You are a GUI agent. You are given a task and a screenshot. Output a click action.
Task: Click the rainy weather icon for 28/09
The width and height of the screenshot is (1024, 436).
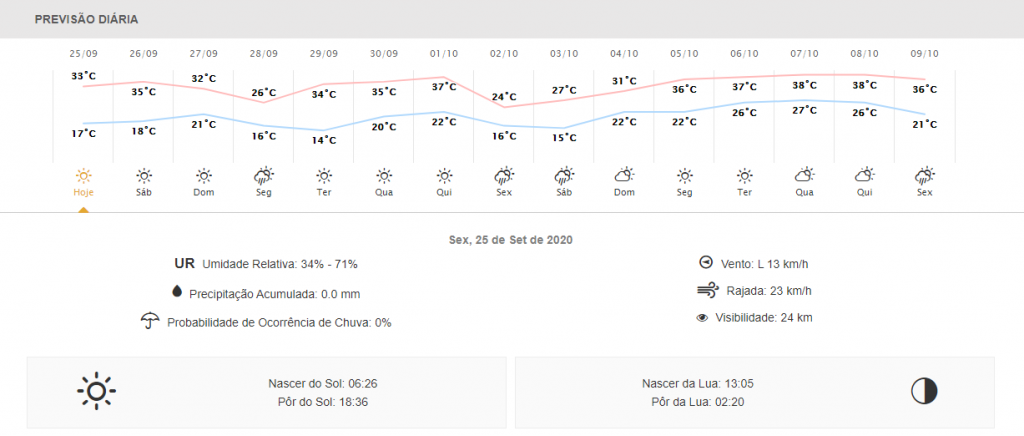[x=264, y=175]
